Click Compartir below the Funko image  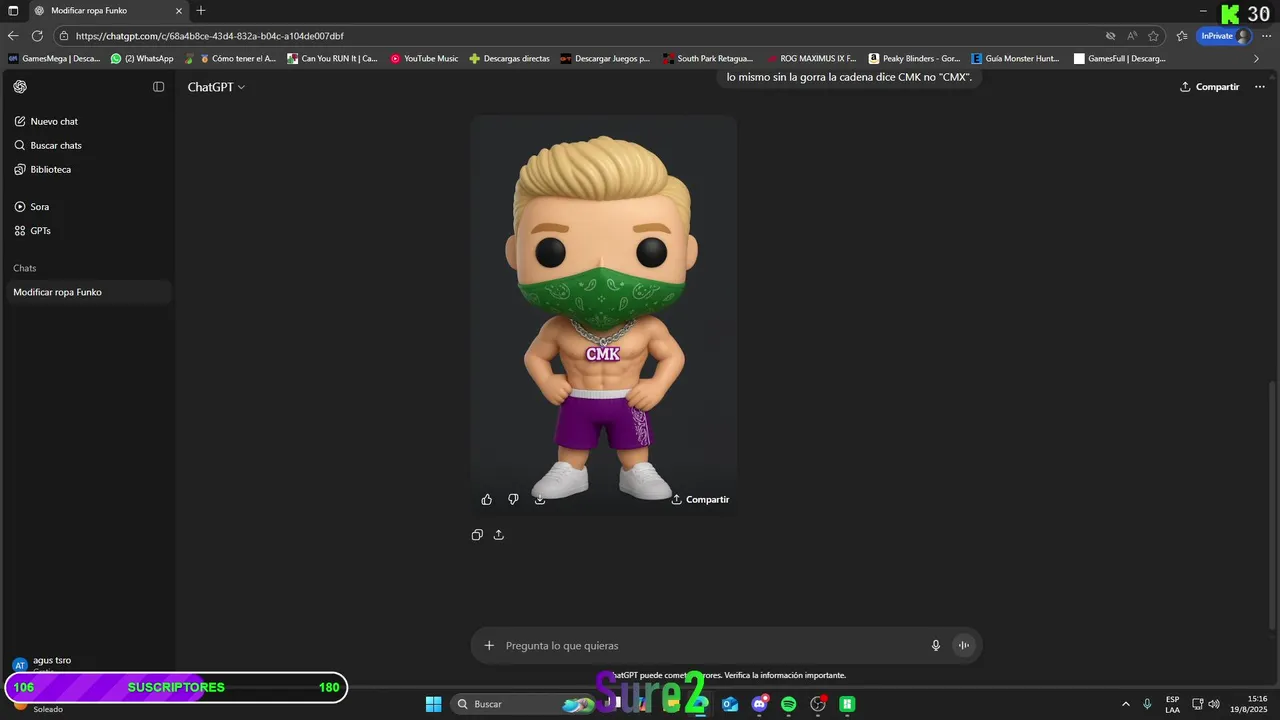(x=700, y=499)
